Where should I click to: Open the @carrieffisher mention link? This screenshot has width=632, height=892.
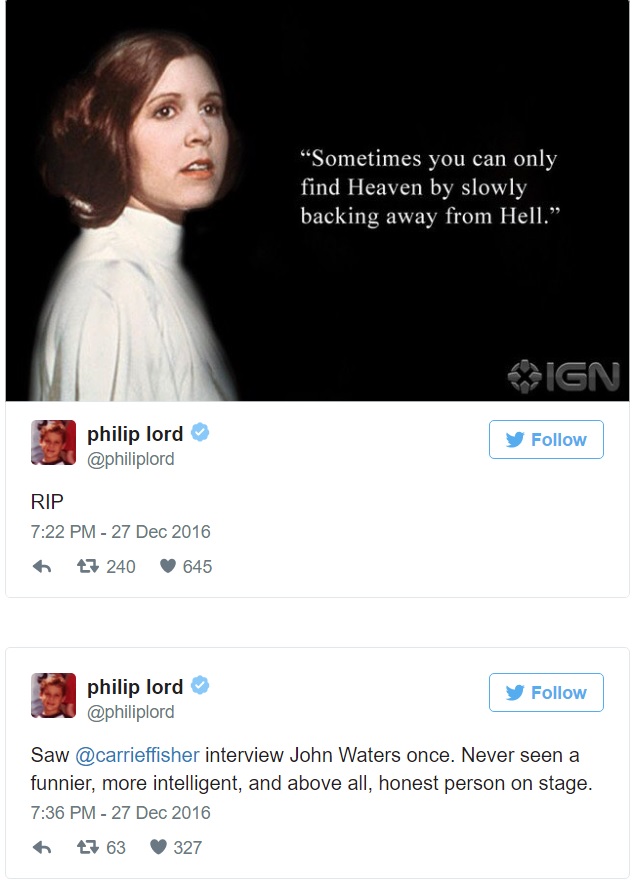[137, 755]
